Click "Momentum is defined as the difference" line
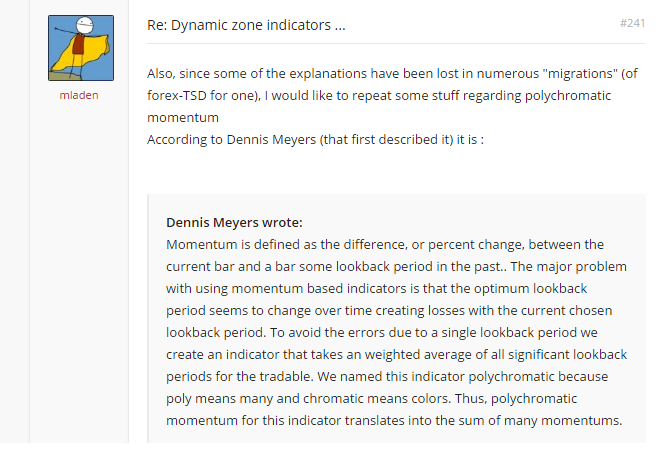The width and height of the screenshot is (662, 460). tap(384, 244)
